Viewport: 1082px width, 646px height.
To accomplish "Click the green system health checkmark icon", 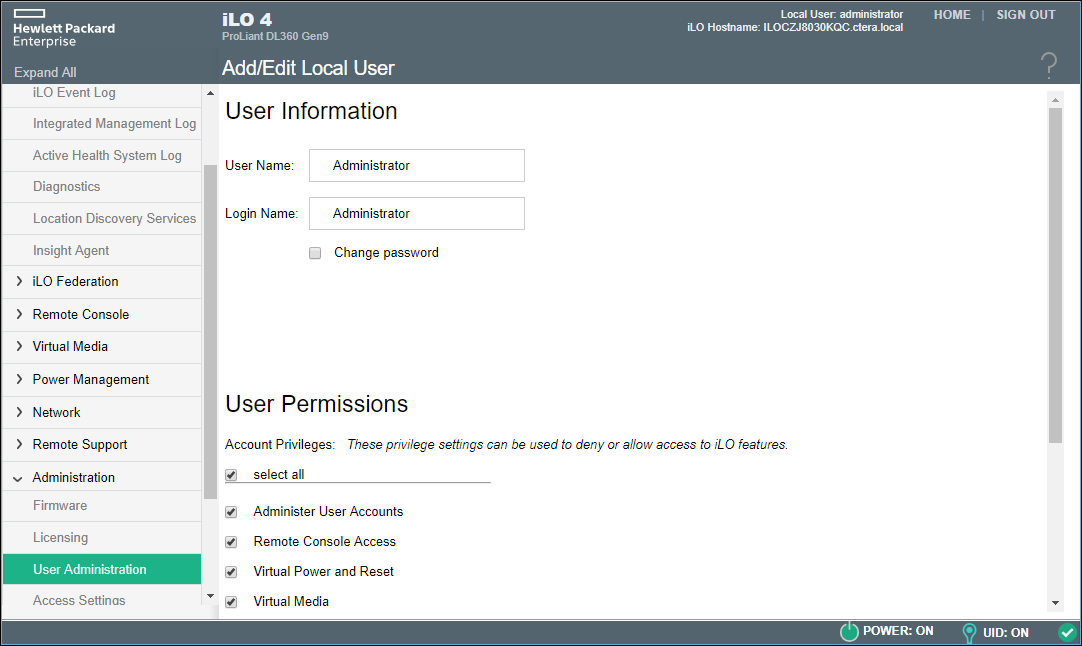I will pos(1068,632).
